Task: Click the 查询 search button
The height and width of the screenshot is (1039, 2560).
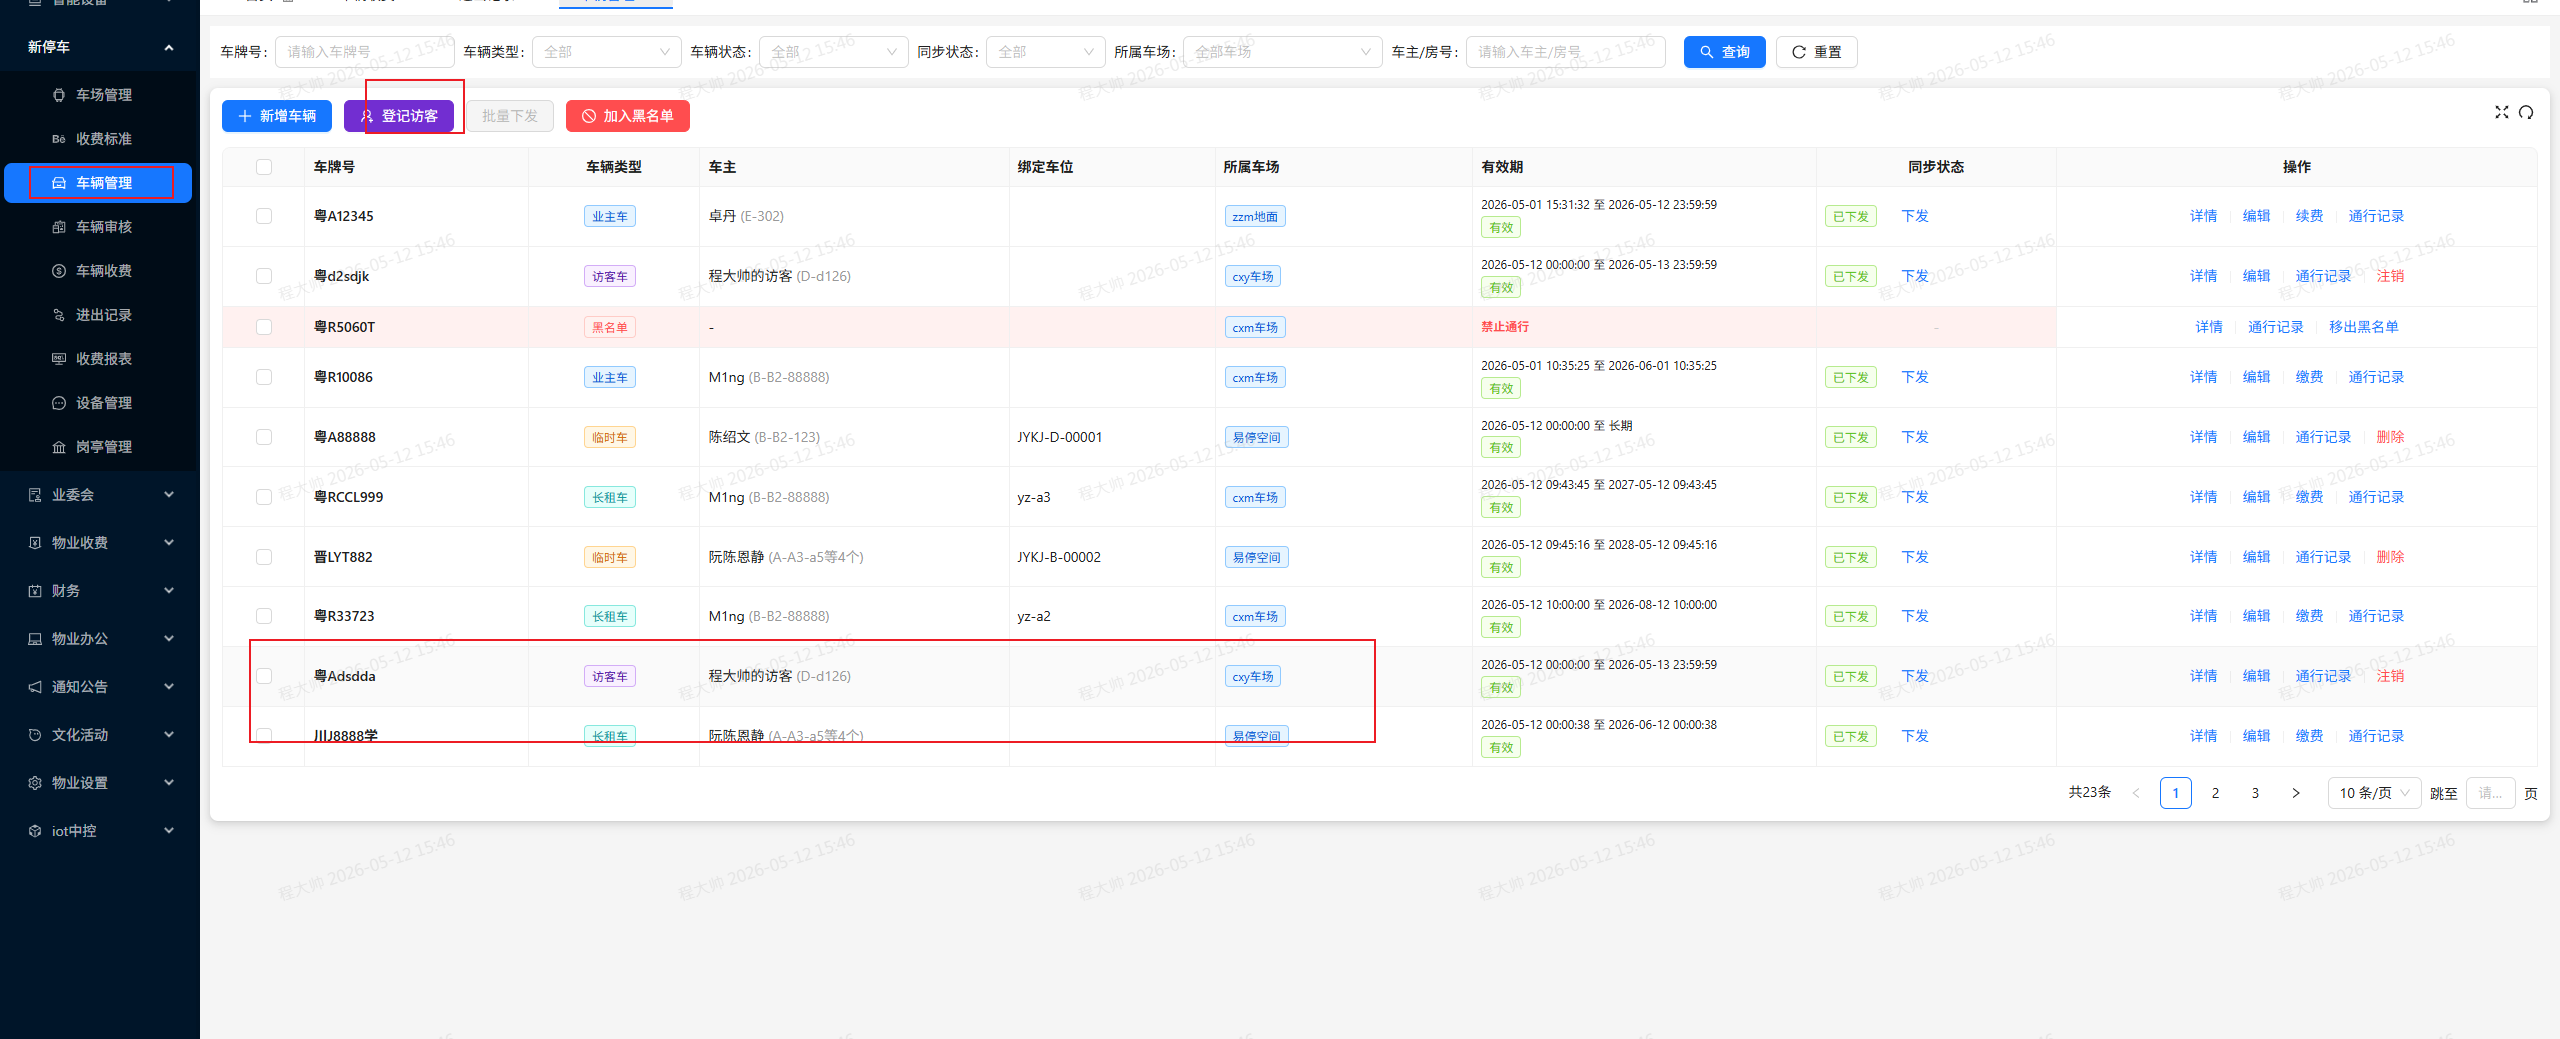Action: click(x=1725, y=52)
